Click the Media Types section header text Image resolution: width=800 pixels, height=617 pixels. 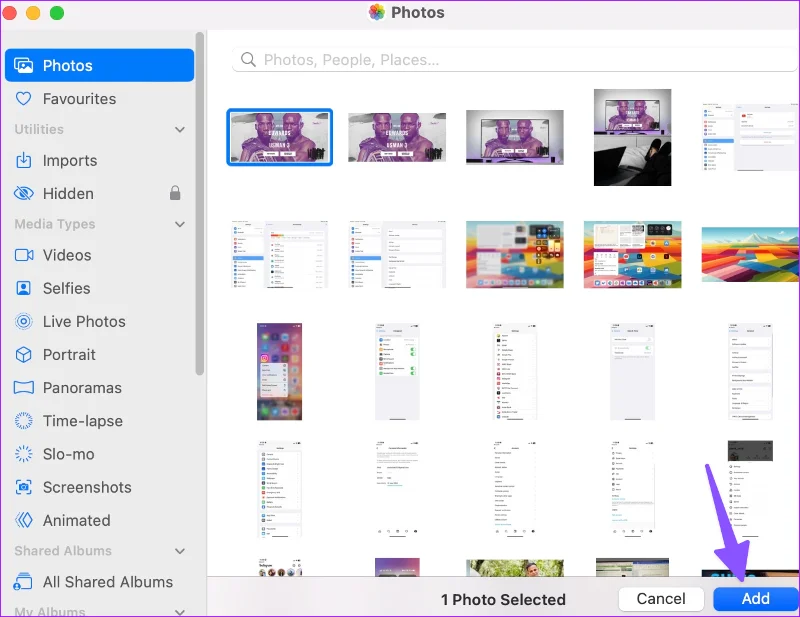55,224
